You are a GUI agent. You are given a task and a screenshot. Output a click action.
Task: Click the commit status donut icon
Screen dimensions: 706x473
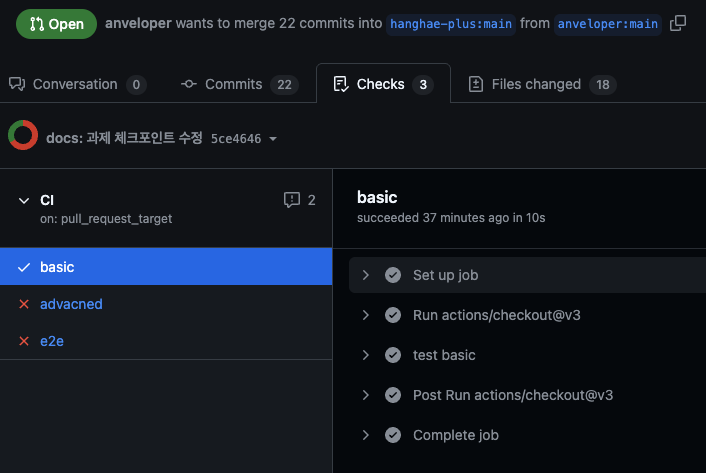click(x=23, y=135)
